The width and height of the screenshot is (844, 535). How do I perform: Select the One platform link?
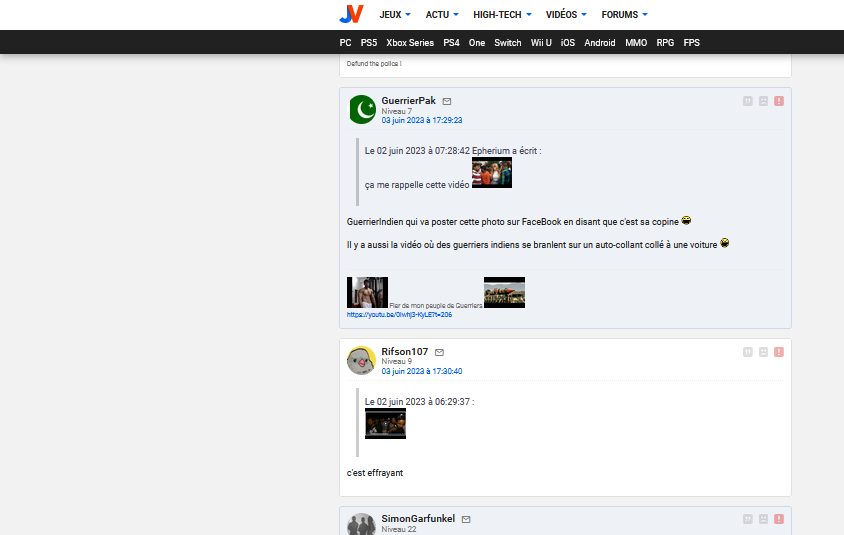(x=476, y=43)
